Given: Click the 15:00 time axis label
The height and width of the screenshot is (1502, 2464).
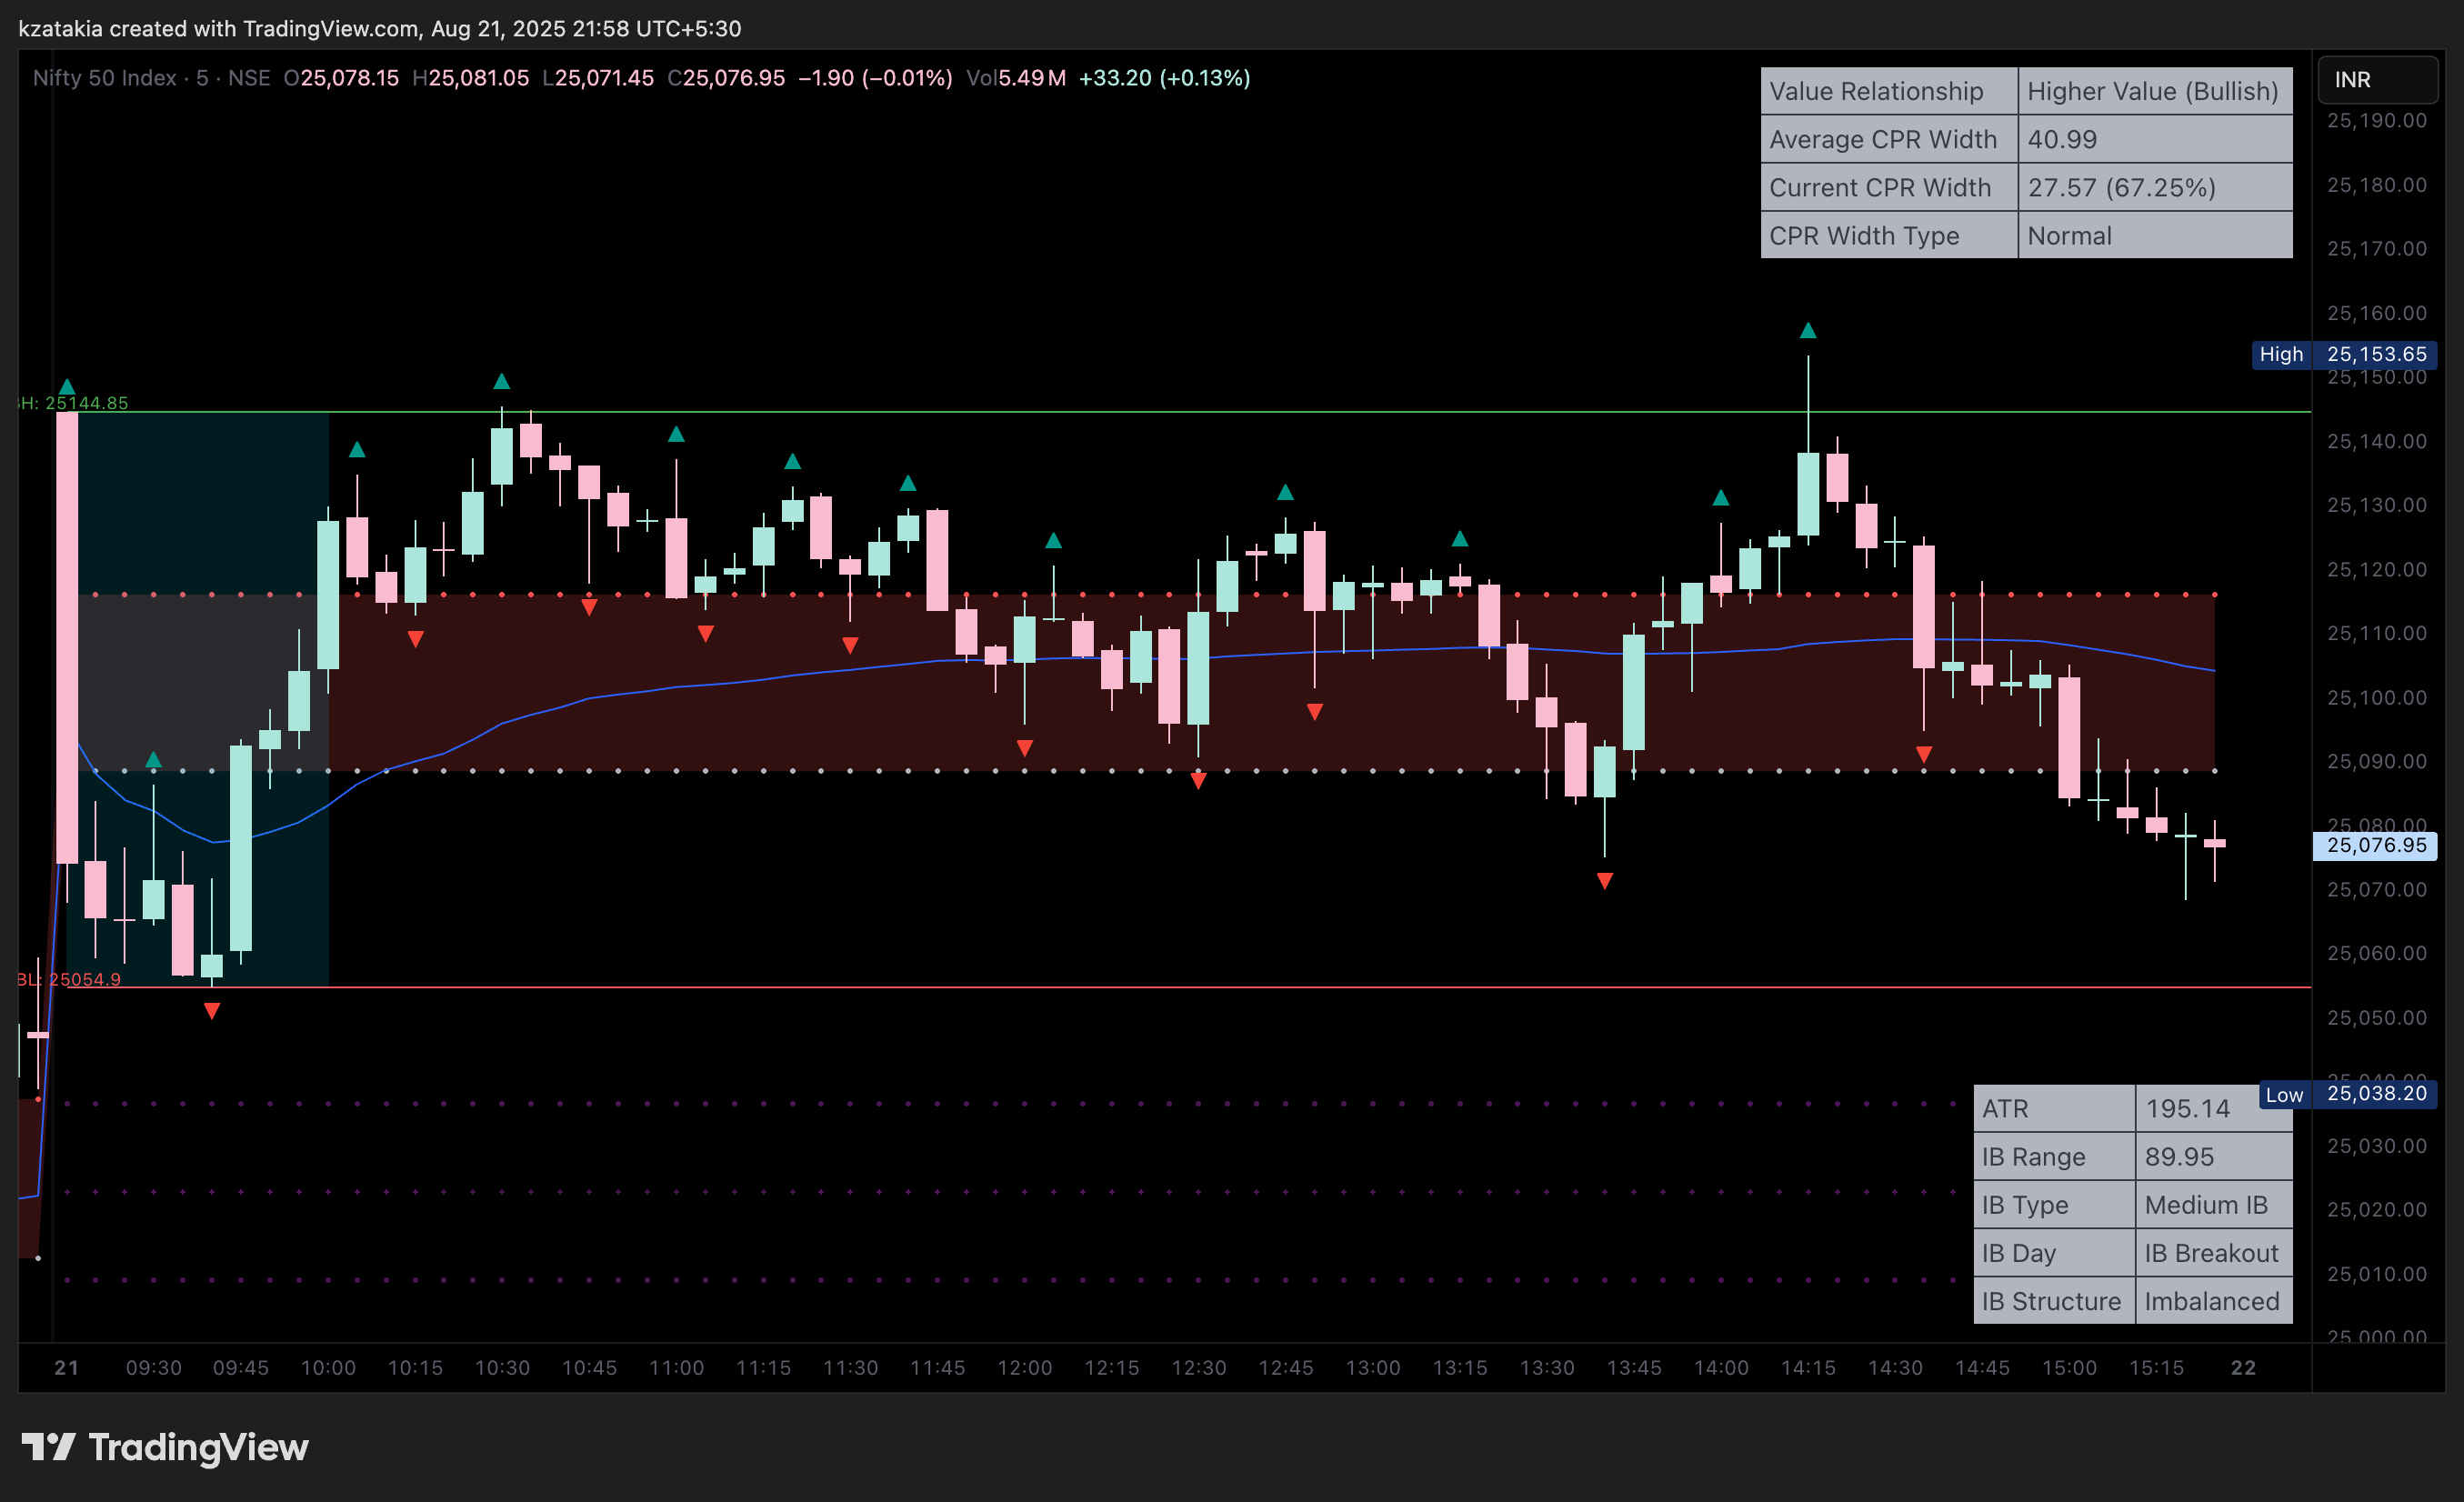Looking at the screenshot, I should coord(2069,1367).
